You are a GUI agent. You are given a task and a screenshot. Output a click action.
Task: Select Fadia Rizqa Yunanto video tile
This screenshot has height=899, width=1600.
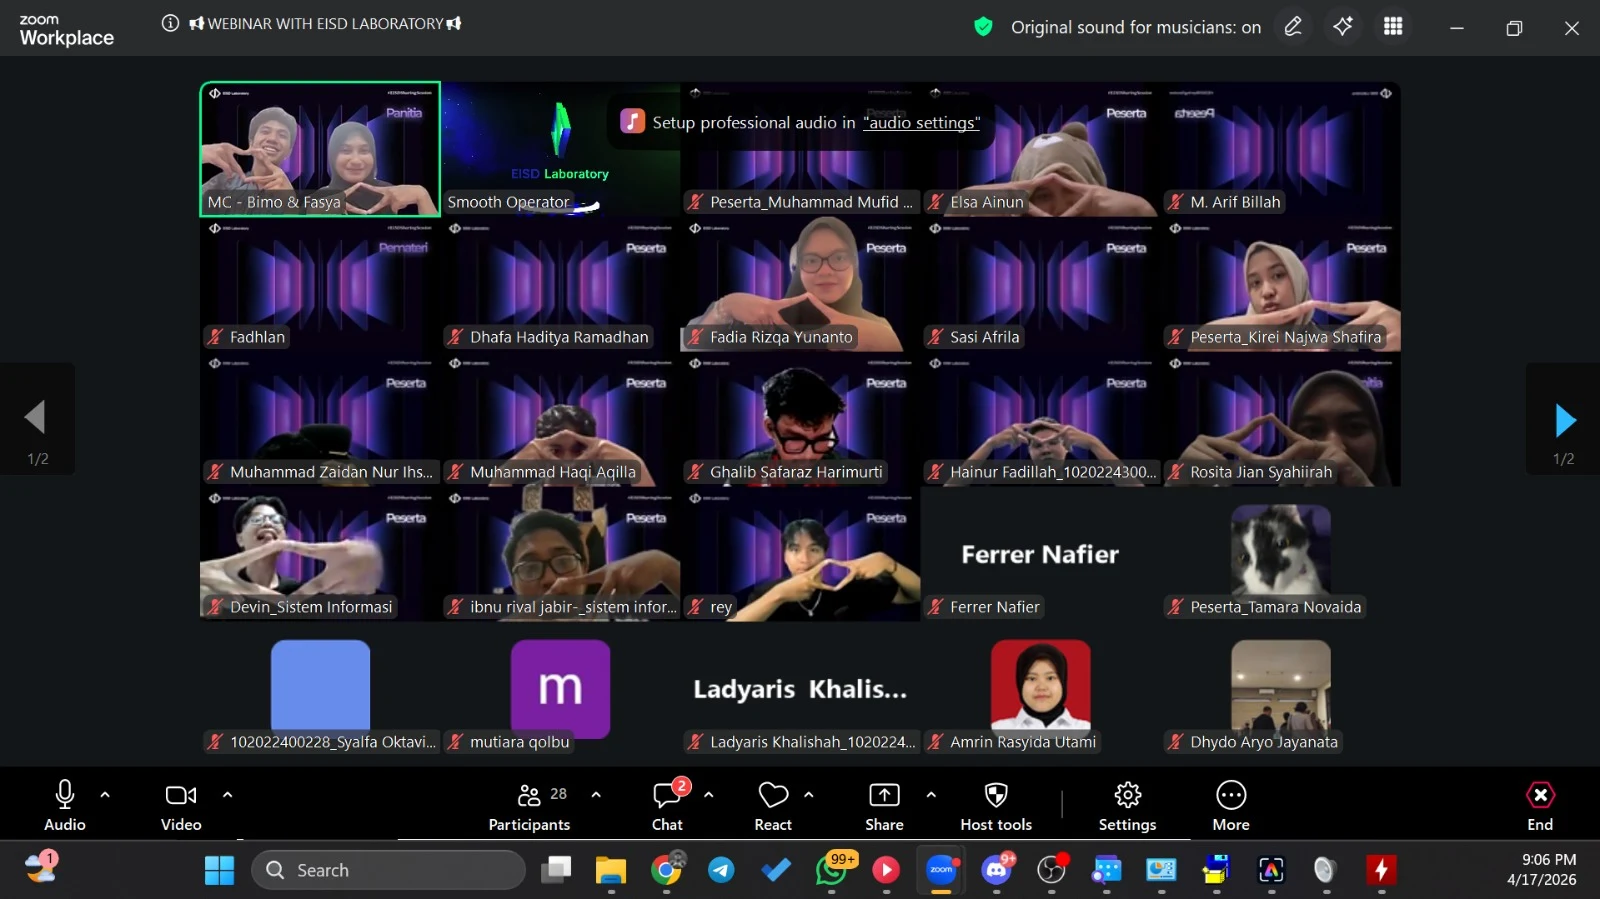(x=800, y=284)
